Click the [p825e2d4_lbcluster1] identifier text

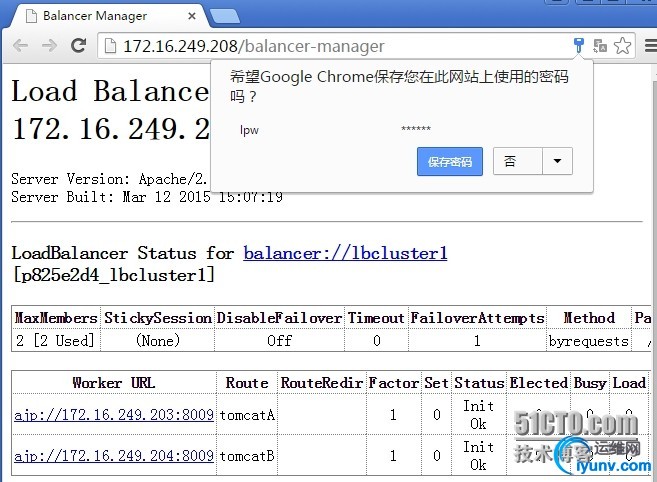[114, 275]
